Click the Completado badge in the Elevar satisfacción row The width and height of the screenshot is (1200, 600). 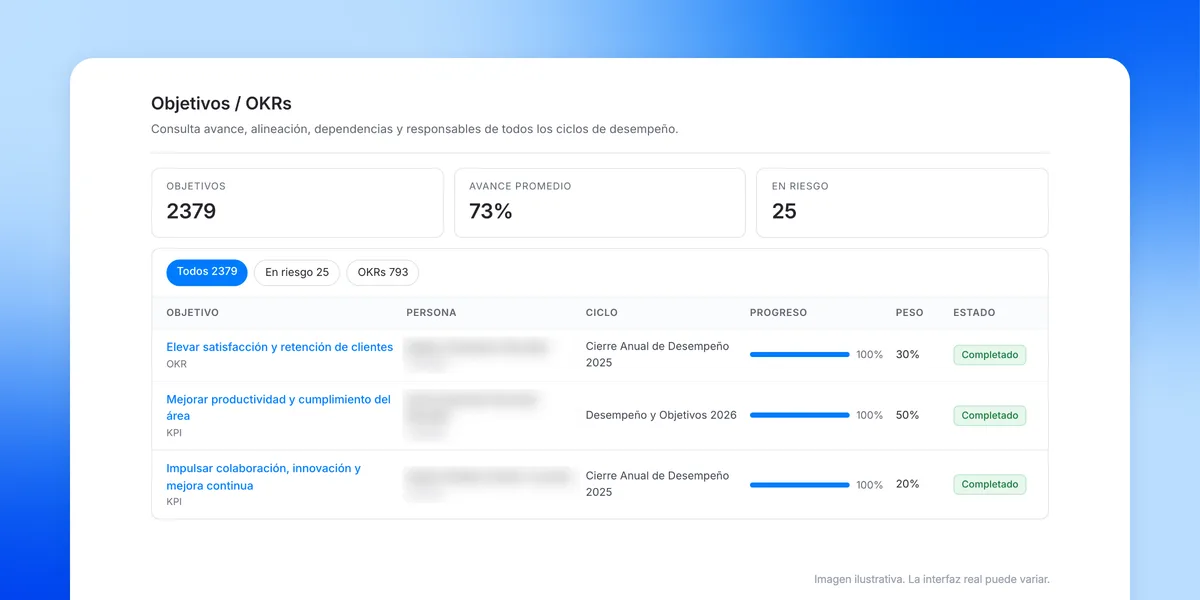[x=990, y=355]
